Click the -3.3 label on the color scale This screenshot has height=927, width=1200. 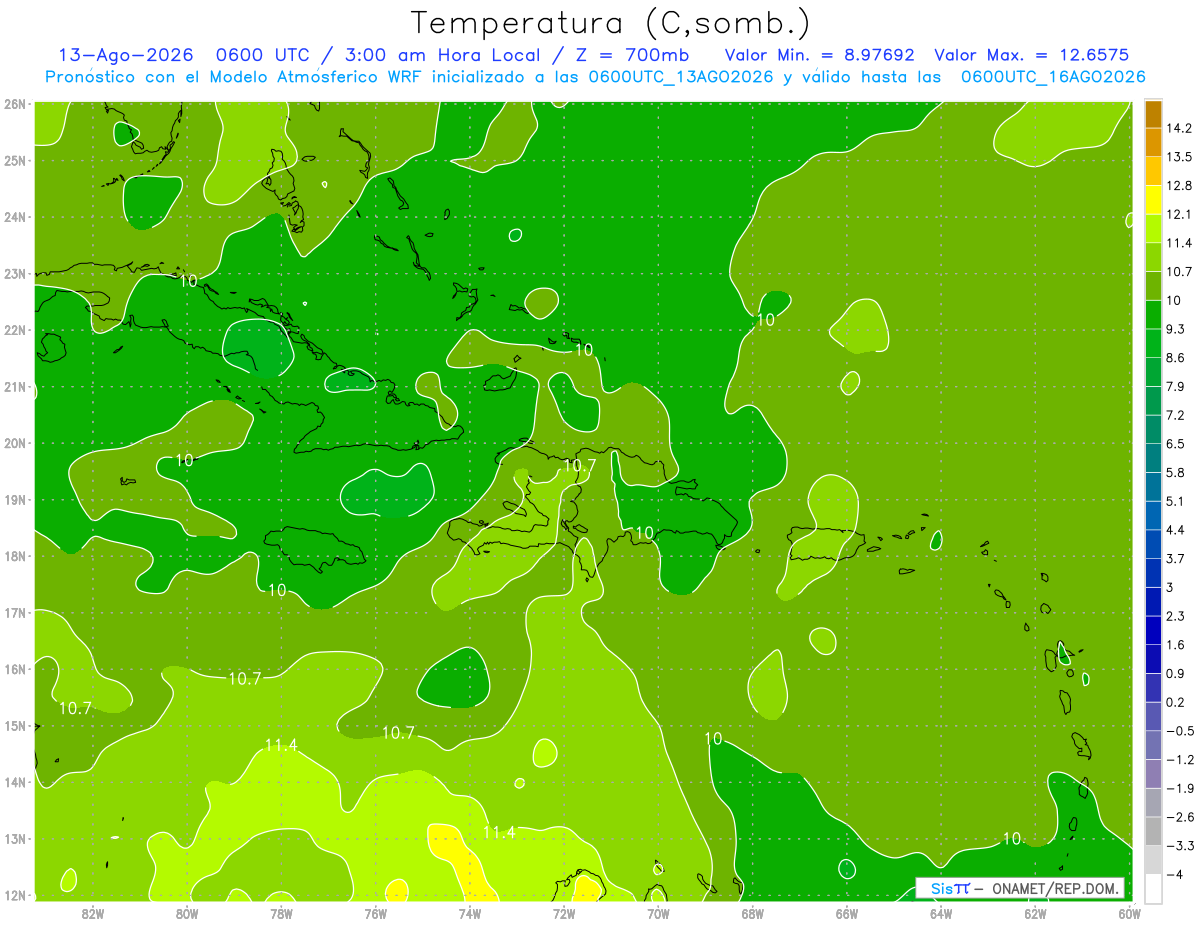[x=1178, y=846]
